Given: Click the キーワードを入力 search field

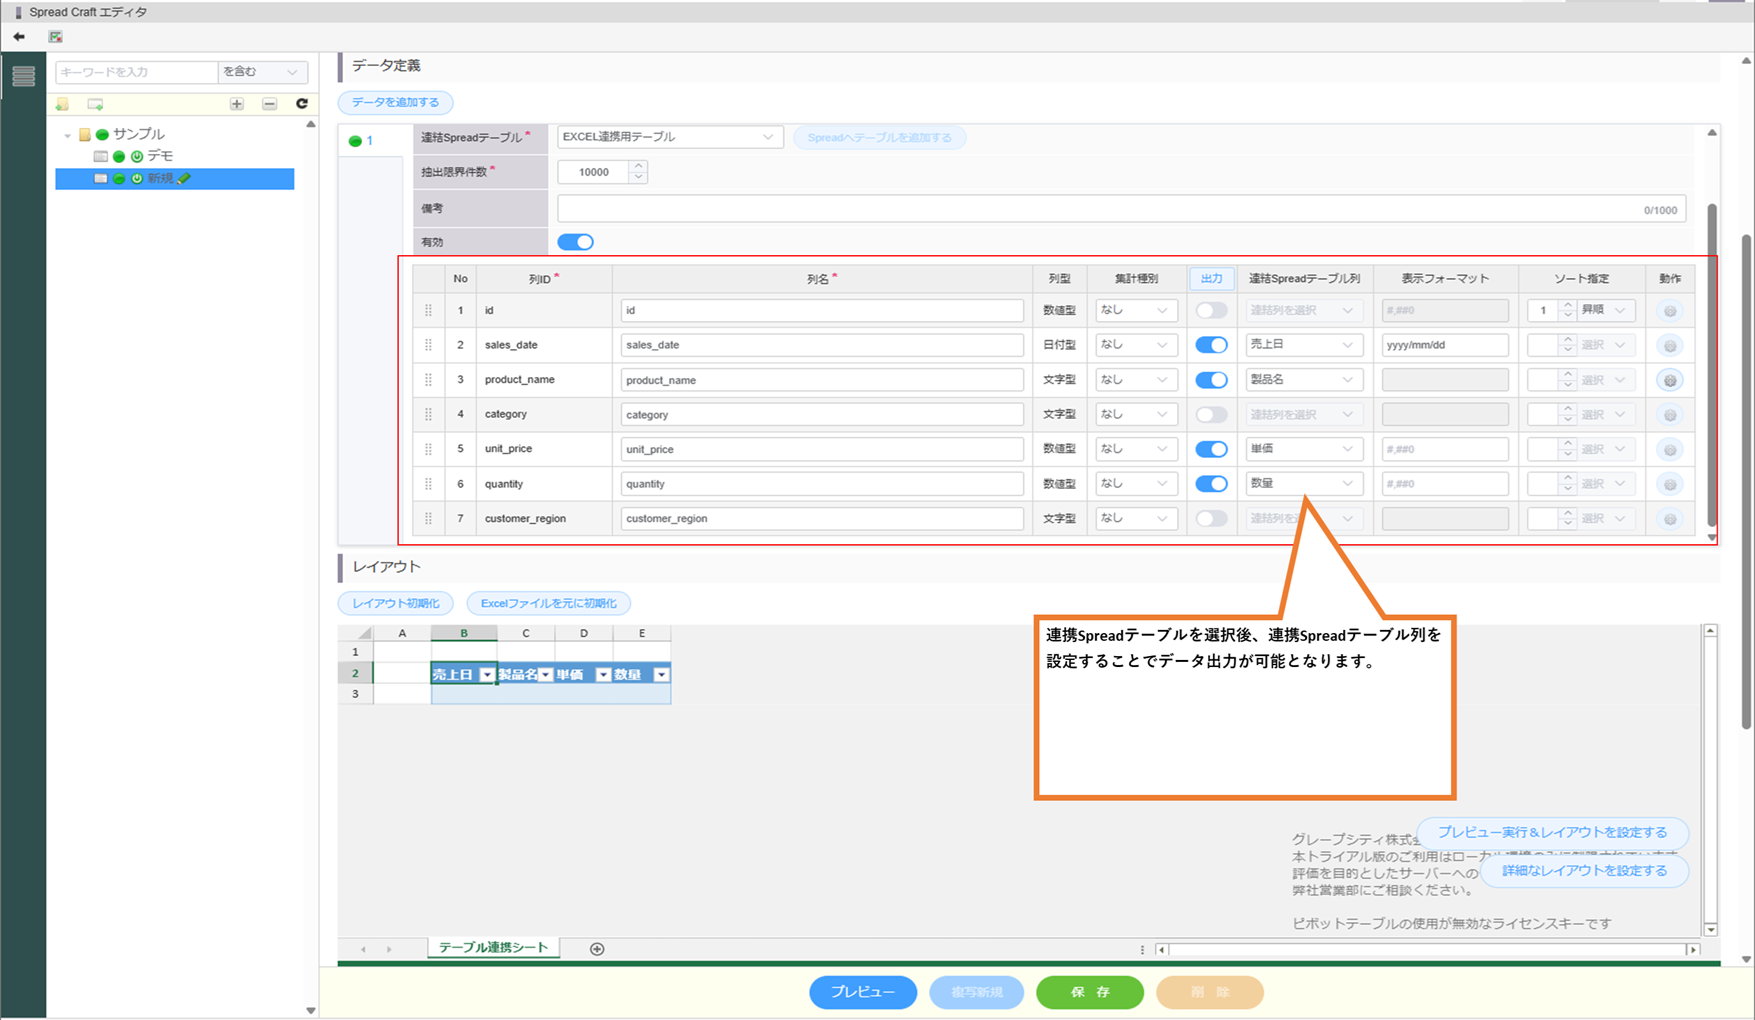Looking at the screenshot, I should [136, 72].
